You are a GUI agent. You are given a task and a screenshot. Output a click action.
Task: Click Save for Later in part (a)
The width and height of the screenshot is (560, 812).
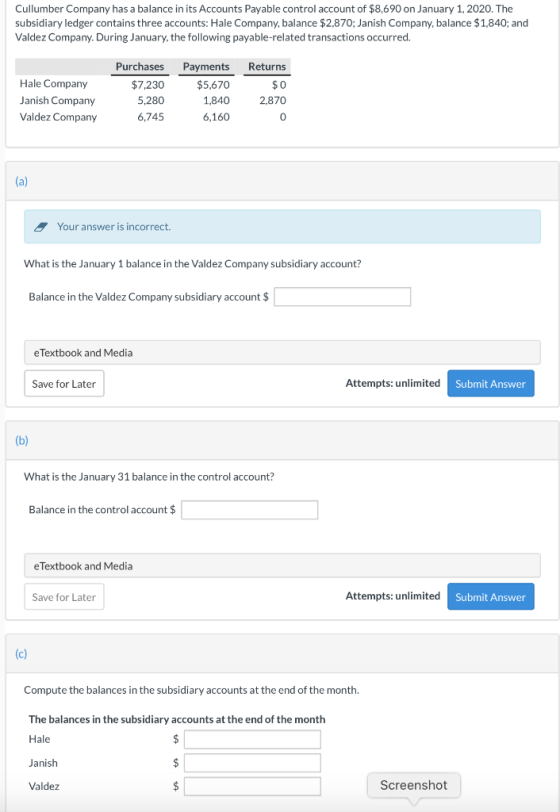pos(64,384)
